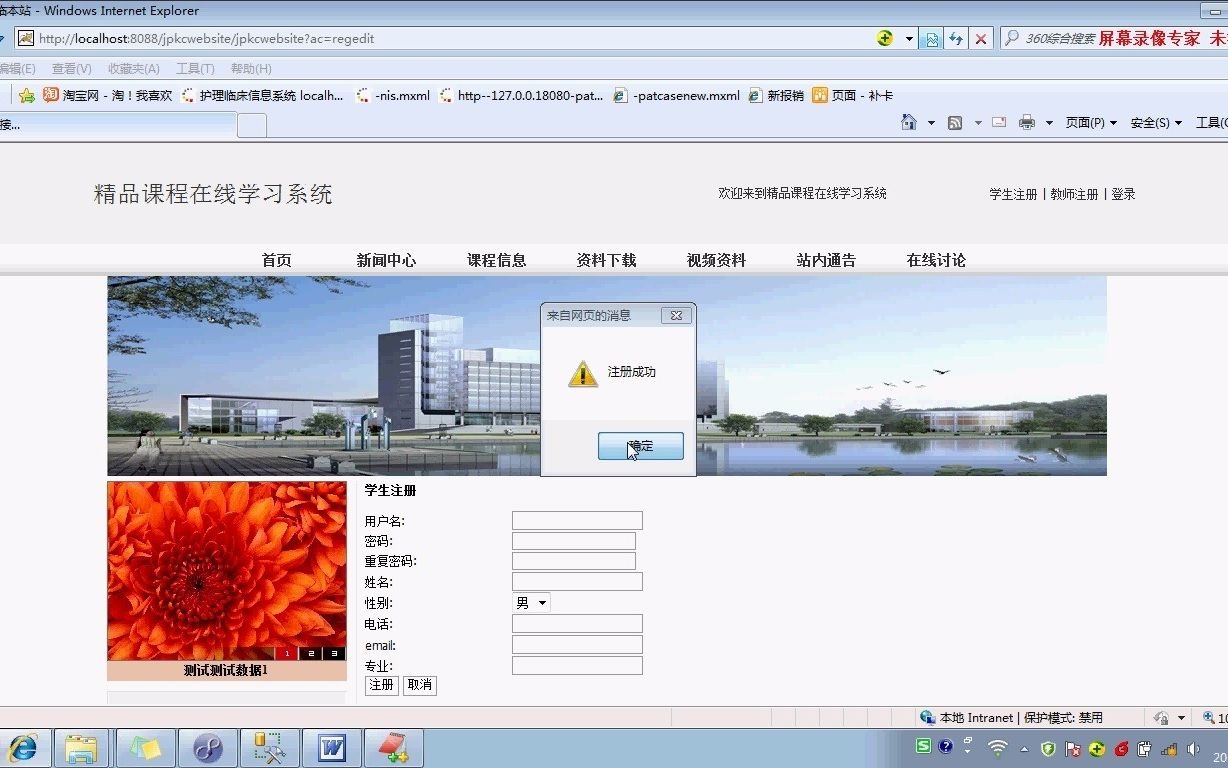
Task: Click the red stop loading icon
Action: [x=979, y=38]
